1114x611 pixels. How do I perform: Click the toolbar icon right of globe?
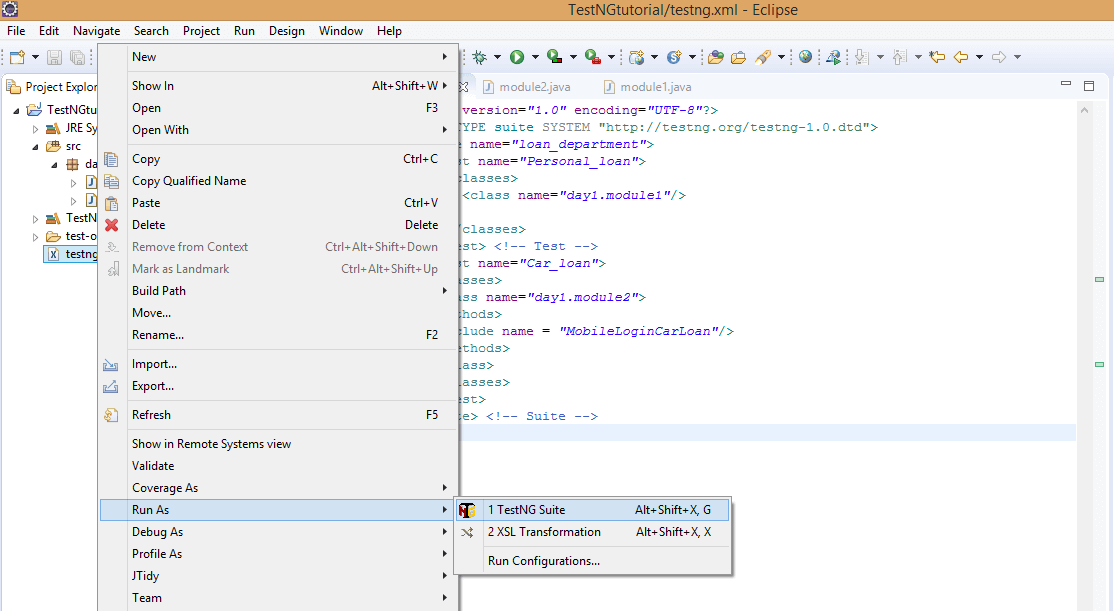coord(833,57)
